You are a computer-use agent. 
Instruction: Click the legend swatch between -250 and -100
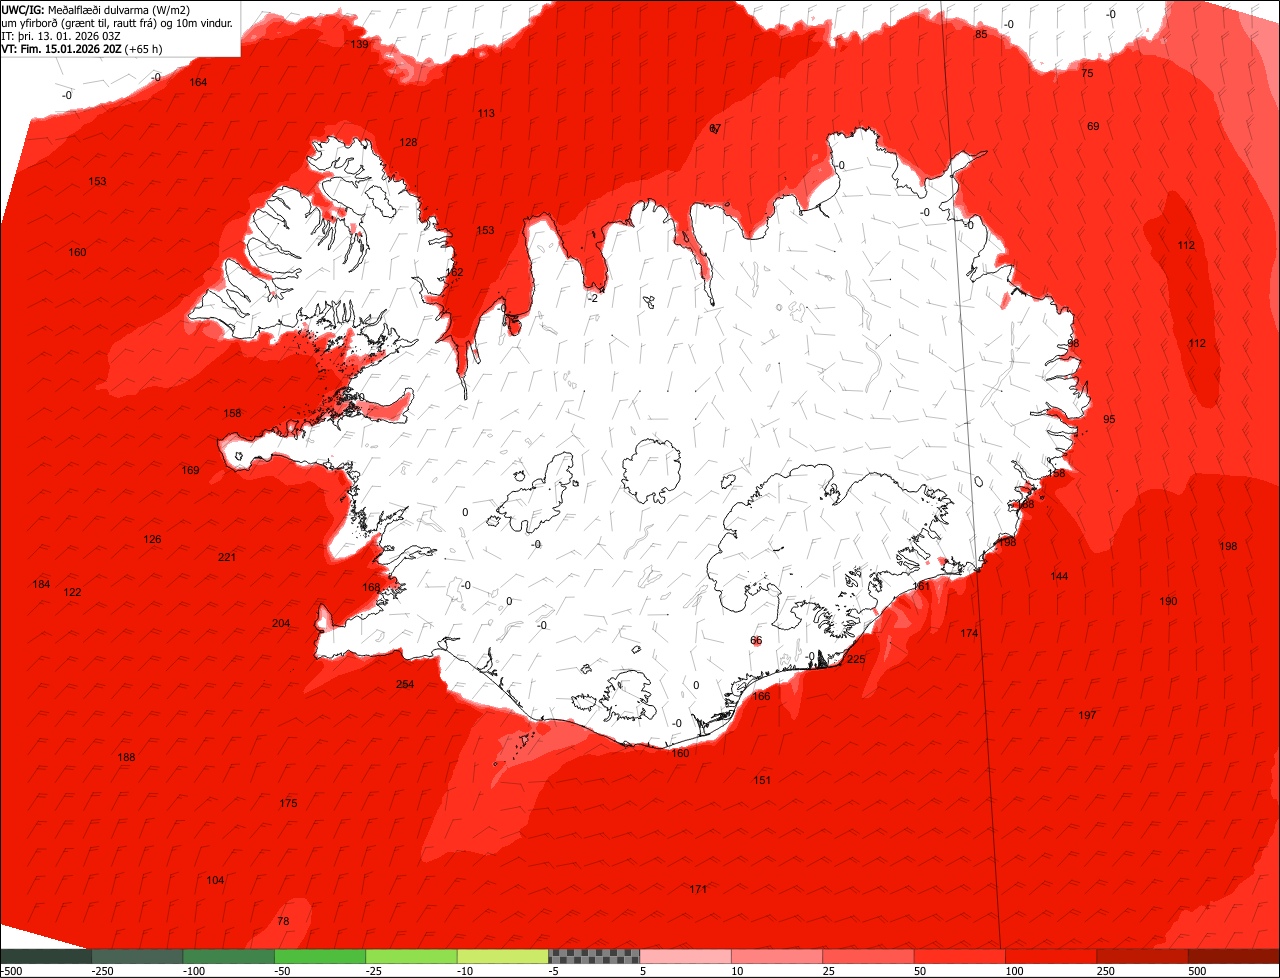click(137, 956)
